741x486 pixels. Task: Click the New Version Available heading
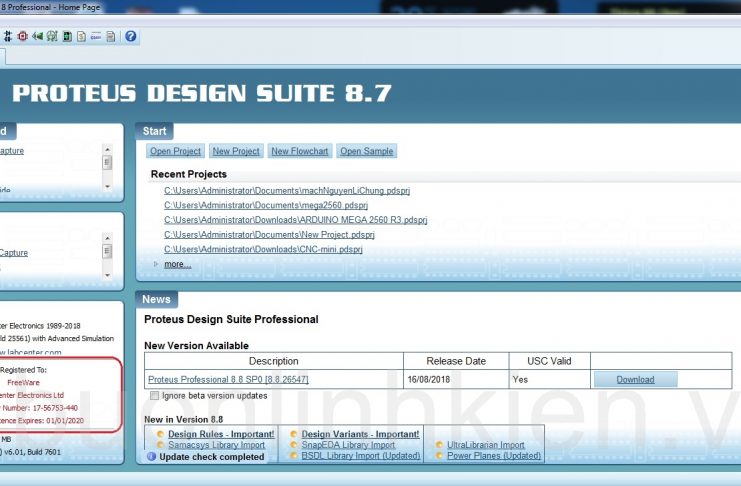tap(196, 346)
